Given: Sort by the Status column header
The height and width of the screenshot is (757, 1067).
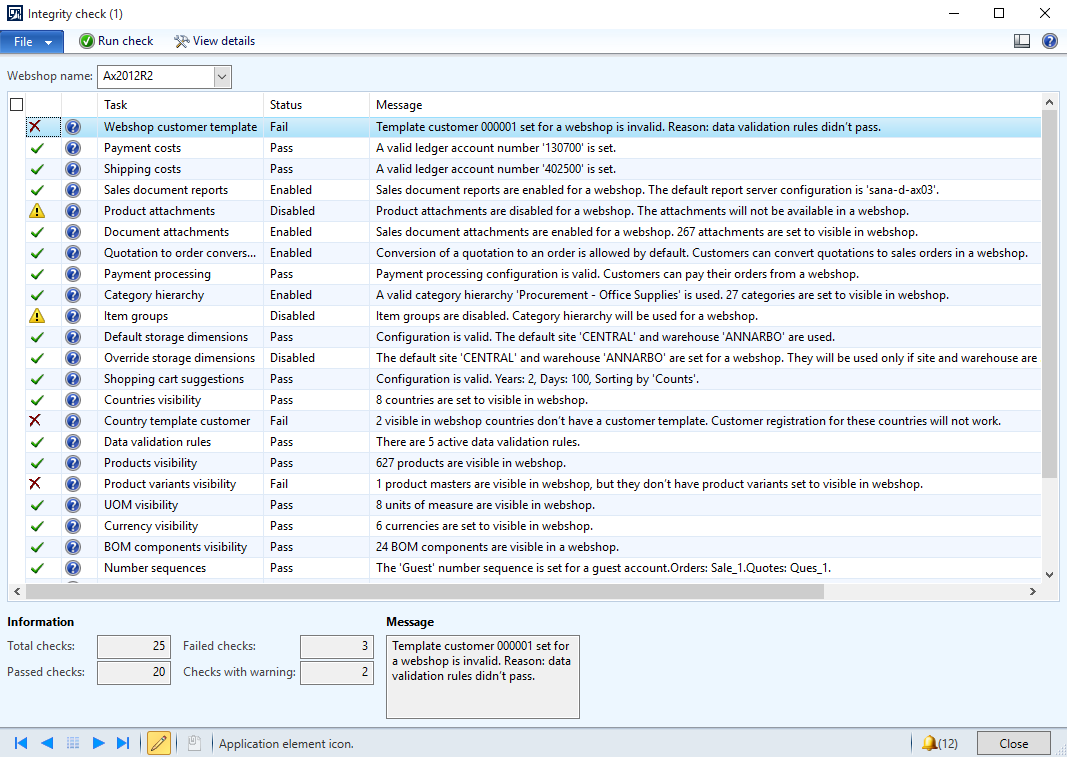Looking at the screenshot, I should [x=316, y=104].
